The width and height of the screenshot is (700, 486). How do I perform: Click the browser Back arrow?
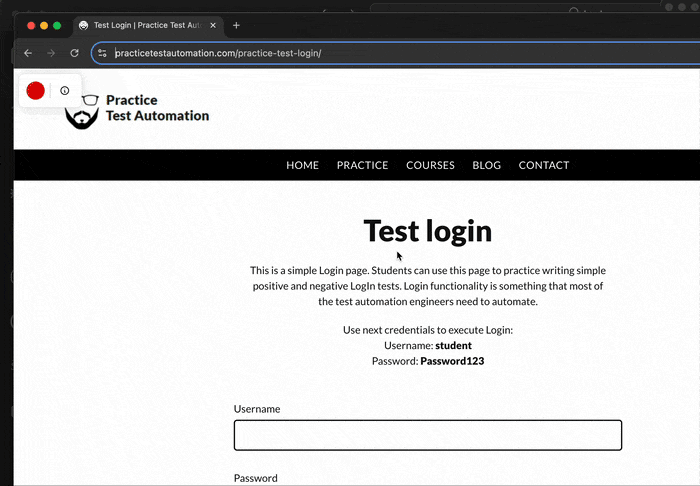tap(28, 53)
